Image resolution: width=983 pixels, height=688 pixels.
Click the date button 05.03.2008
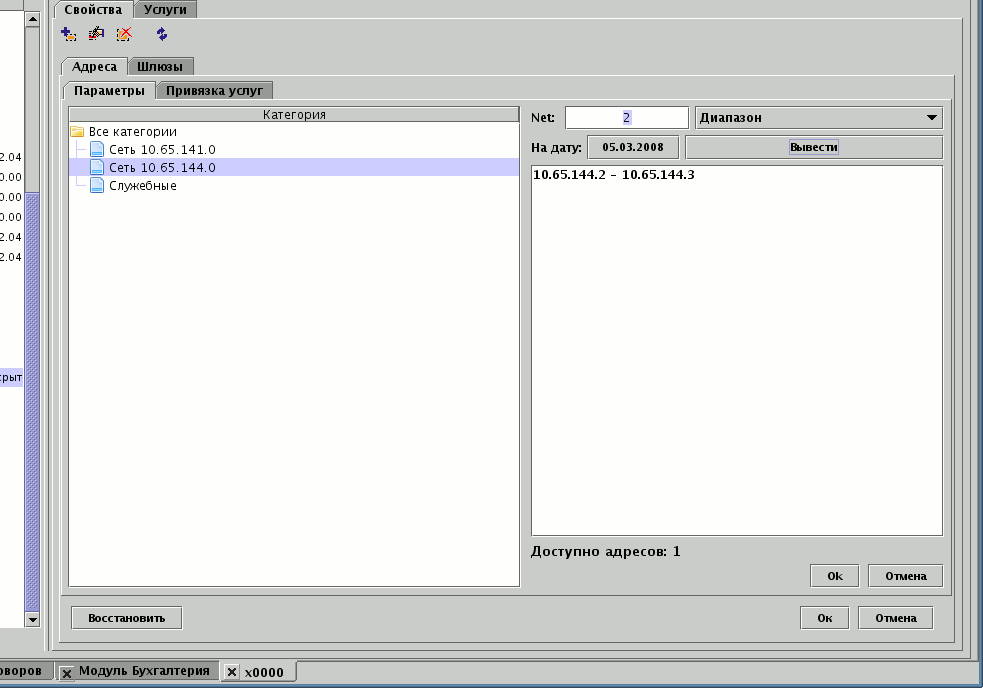click(x=633, y=147)
